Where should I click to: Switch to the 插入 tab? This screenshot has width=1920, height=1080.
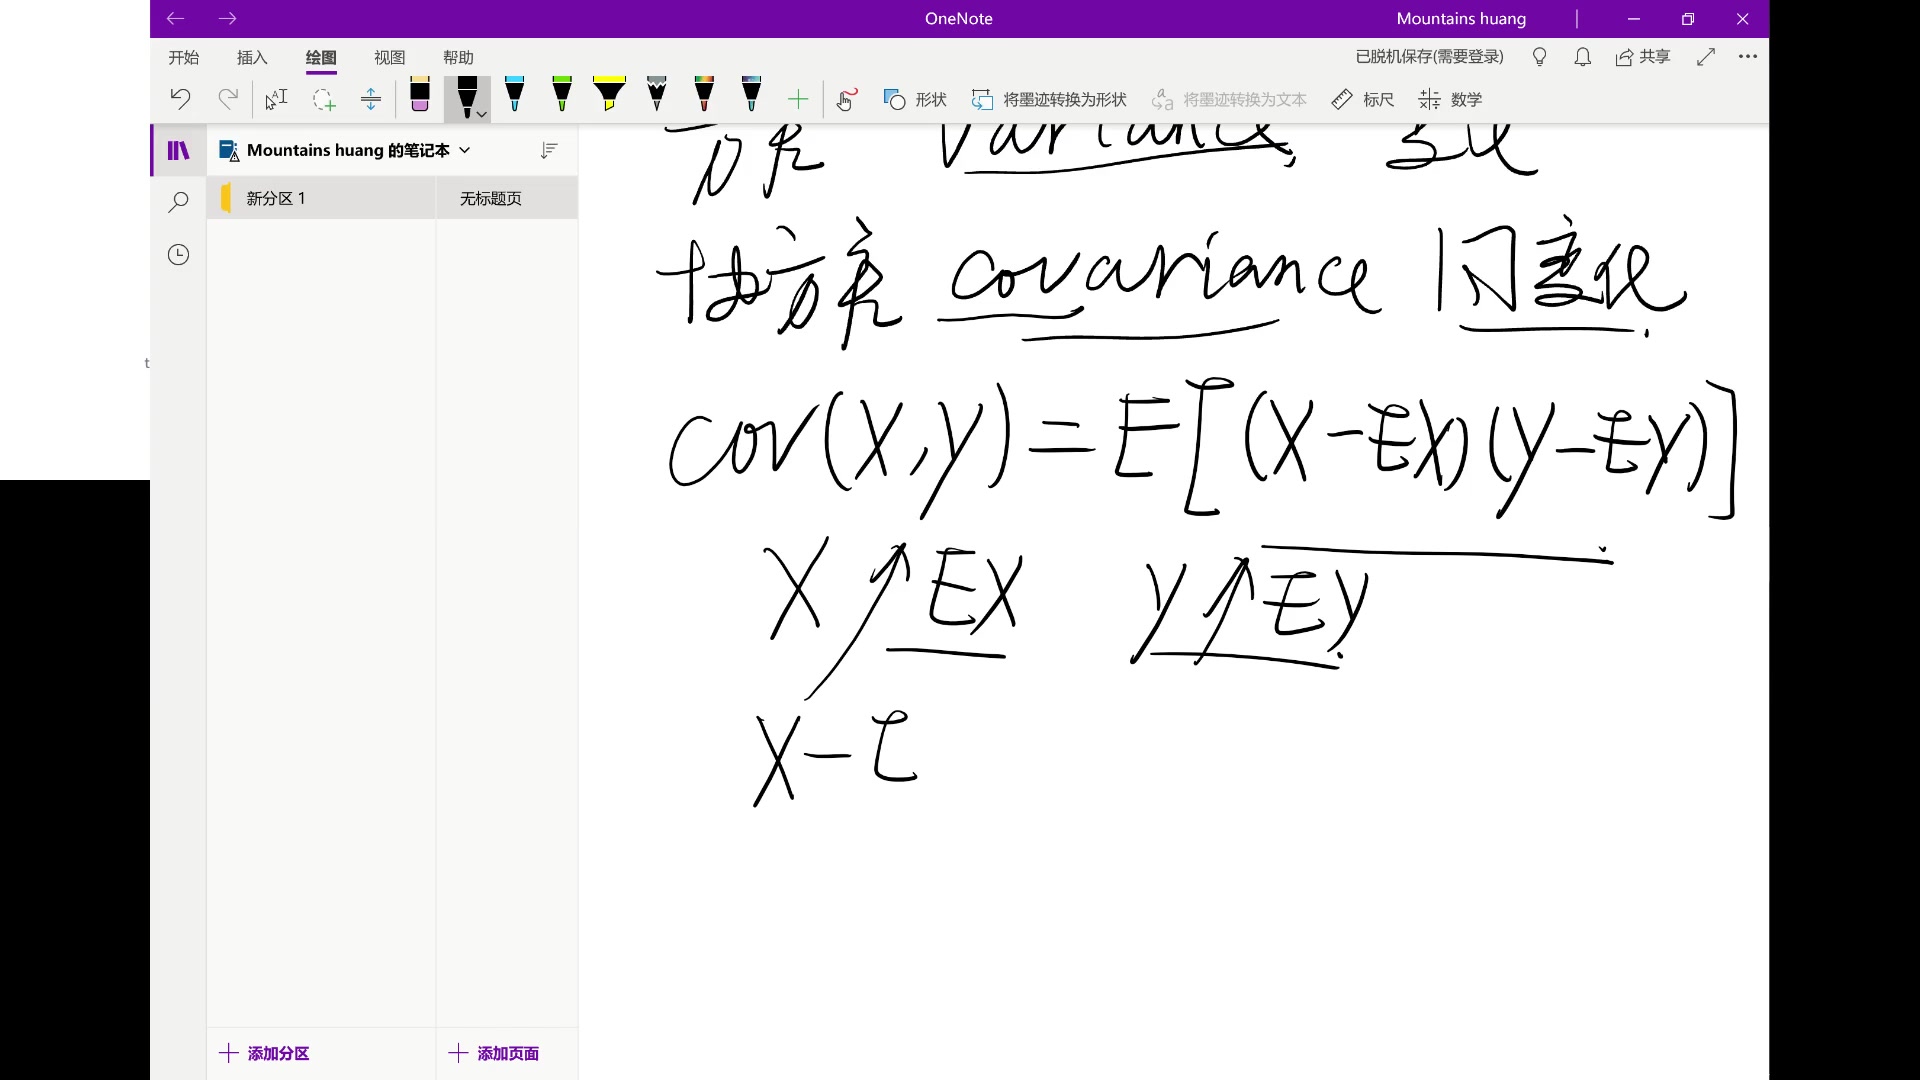[252, 58]
